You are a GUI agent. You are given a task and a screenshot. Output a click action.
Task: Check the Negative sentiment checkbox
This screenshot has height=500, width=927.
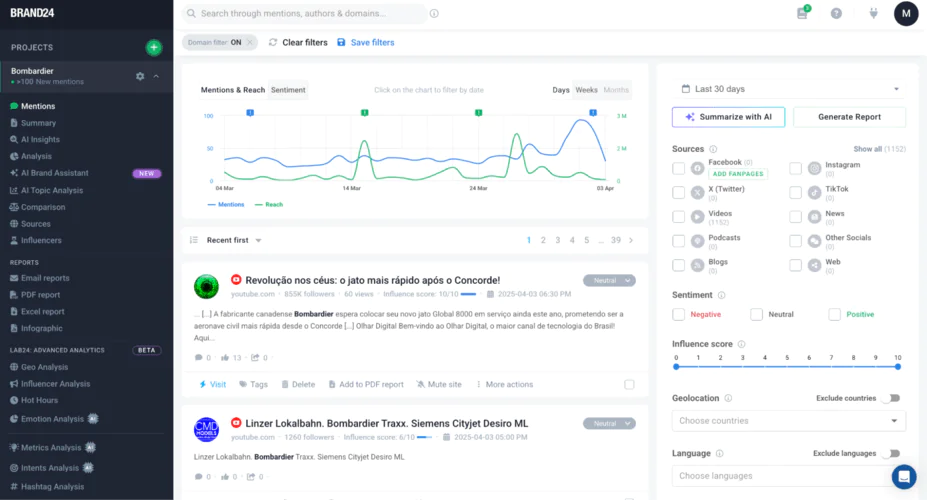click(679, 314)
